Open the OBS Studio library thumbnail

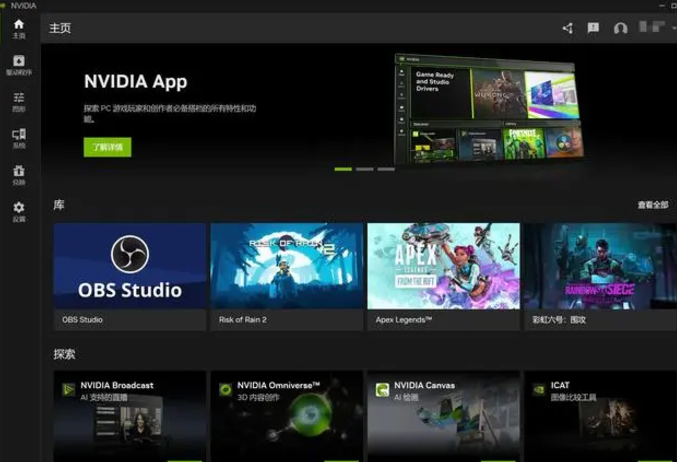pyautogui.click(x=130, y=266)
